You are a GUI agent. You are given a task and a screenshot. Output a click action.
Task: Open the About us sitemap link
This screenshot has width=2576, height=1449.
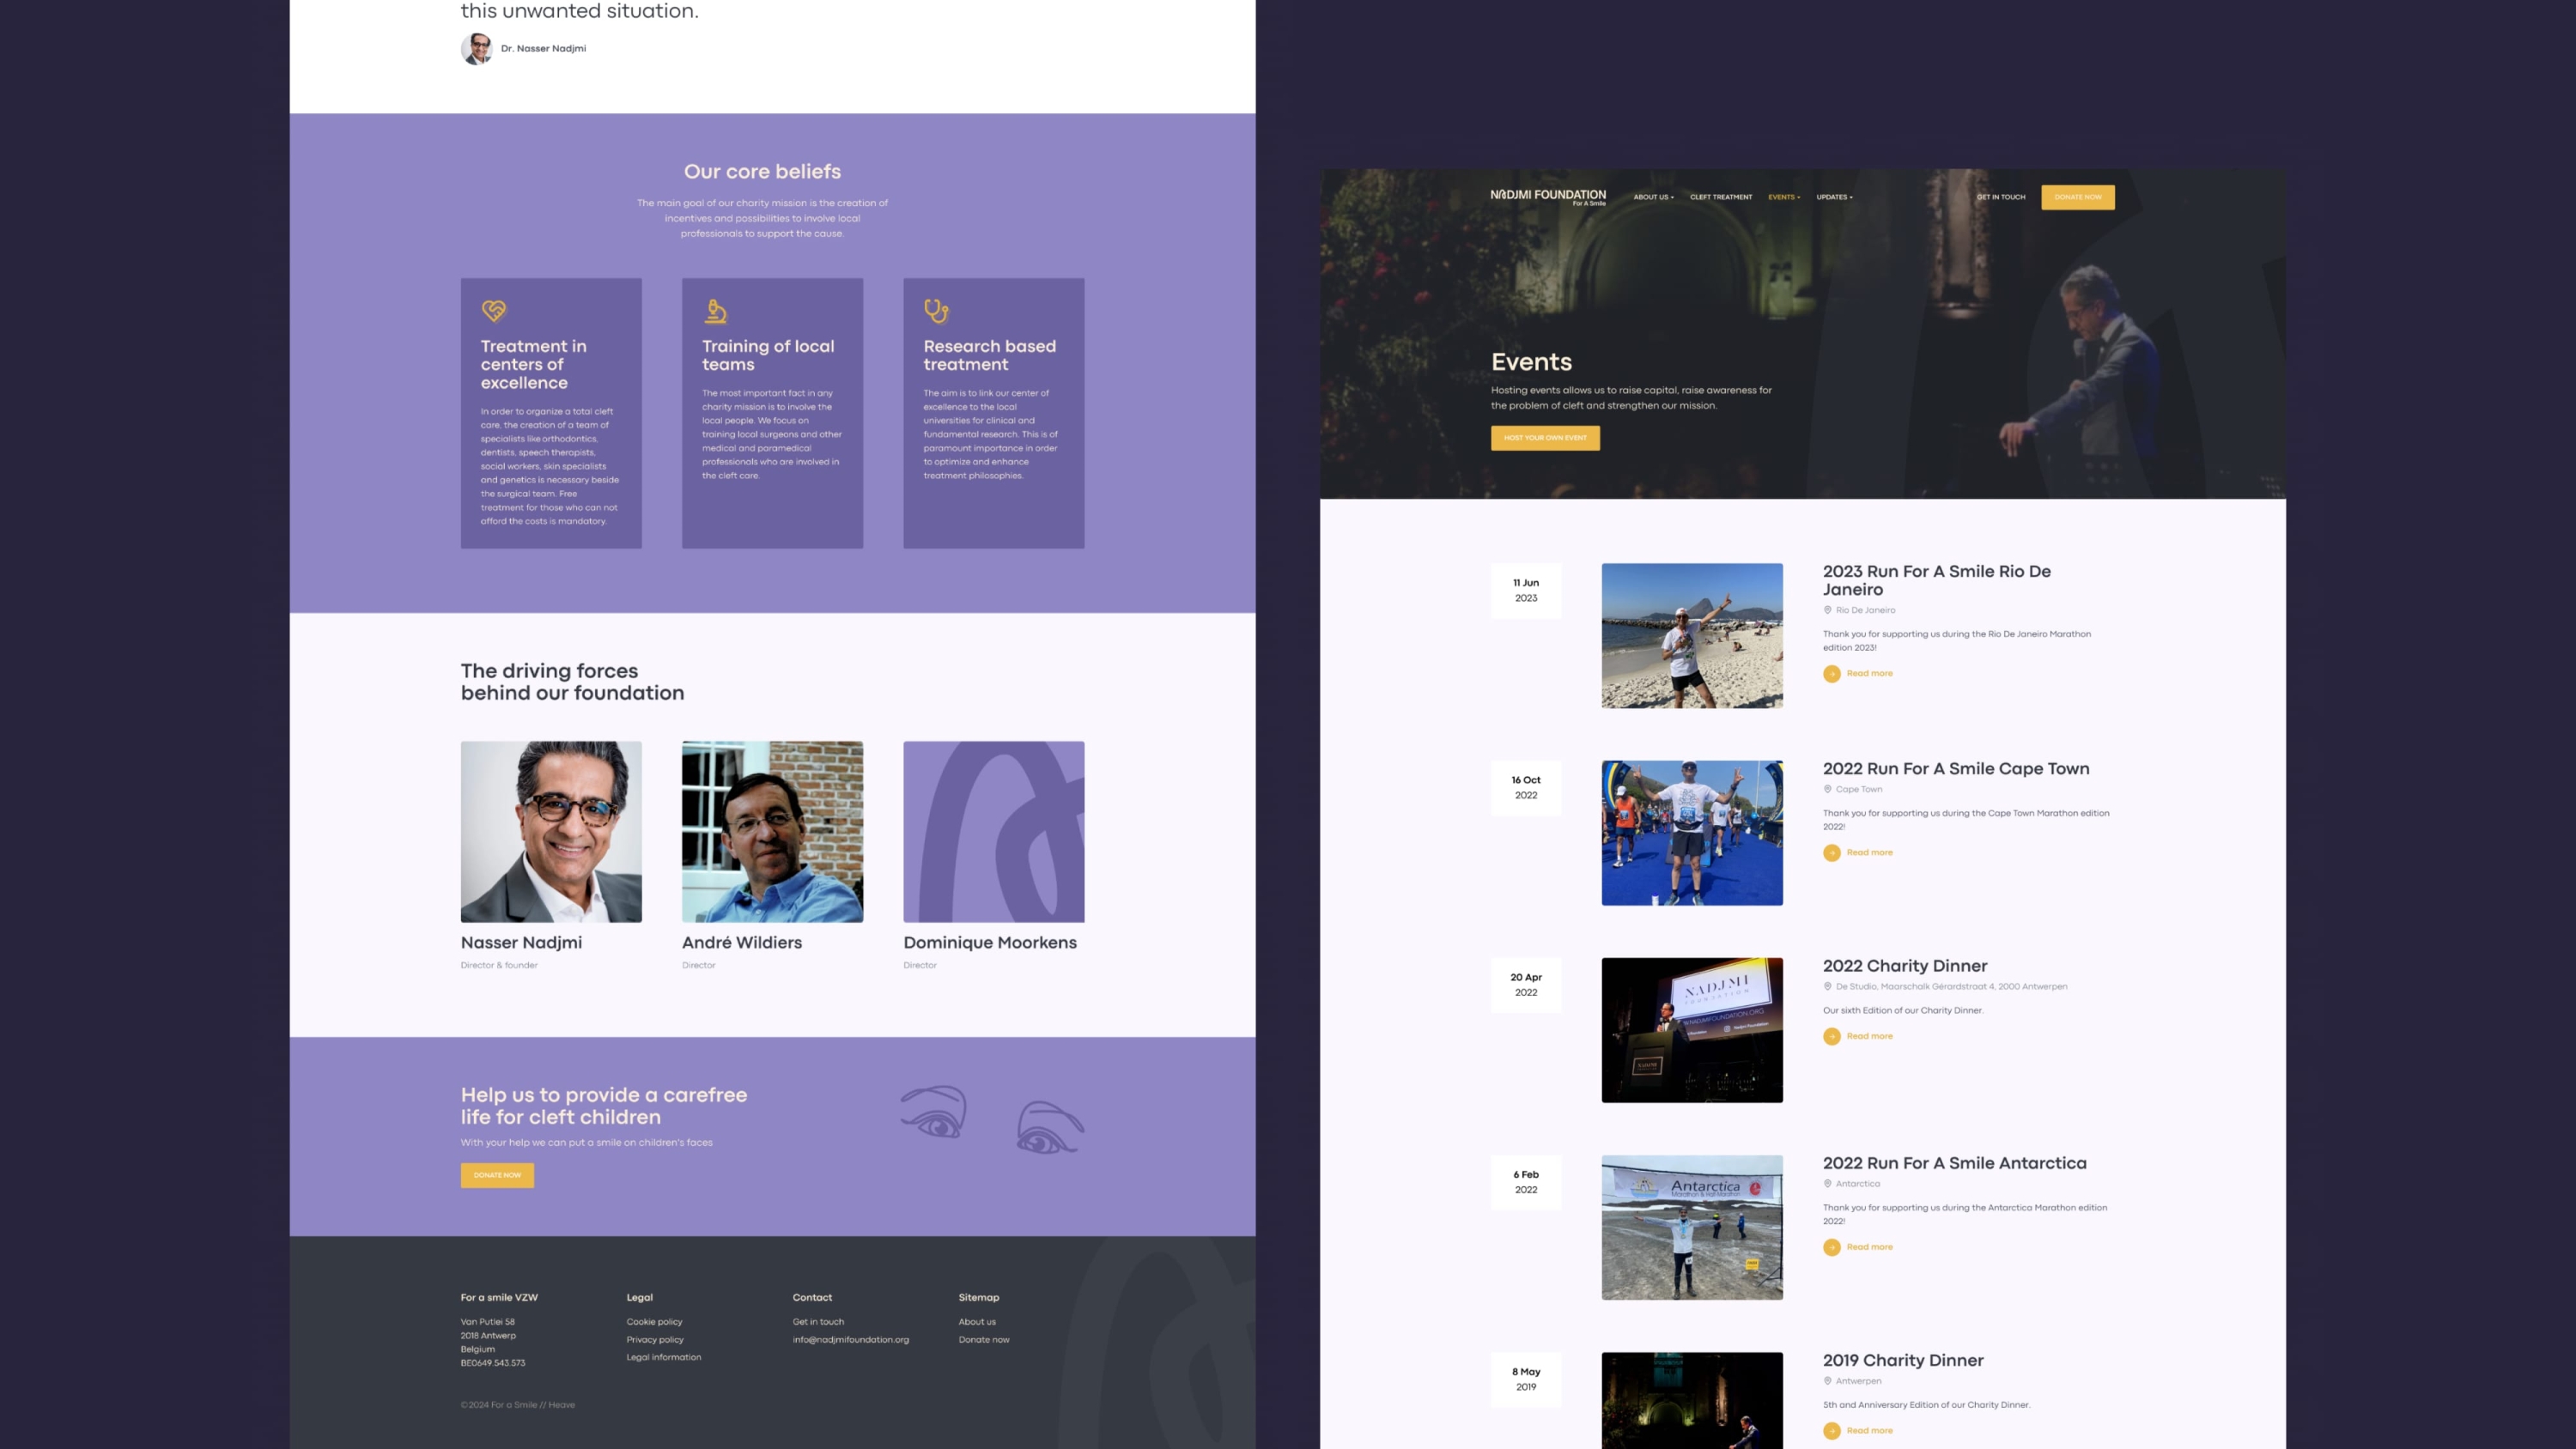point(977,1322)
